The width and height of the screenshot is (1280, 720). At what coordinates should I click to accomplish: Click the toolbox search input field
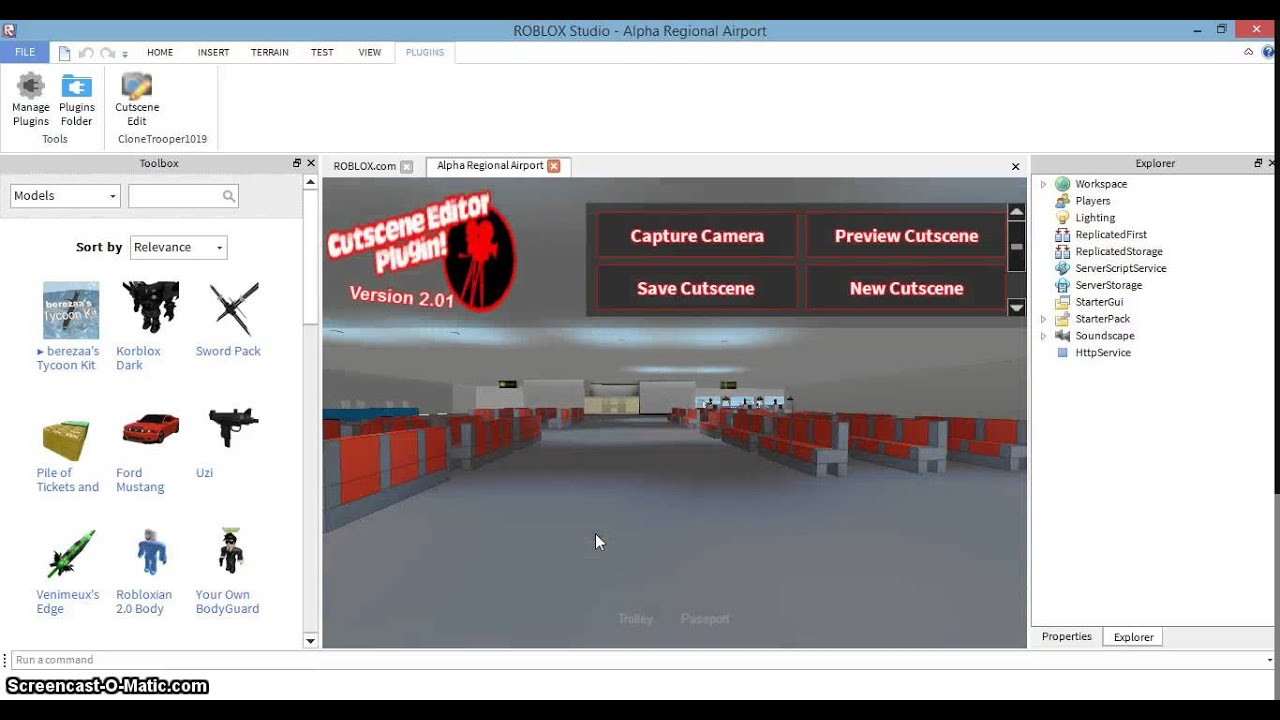(x=175, y=196)
